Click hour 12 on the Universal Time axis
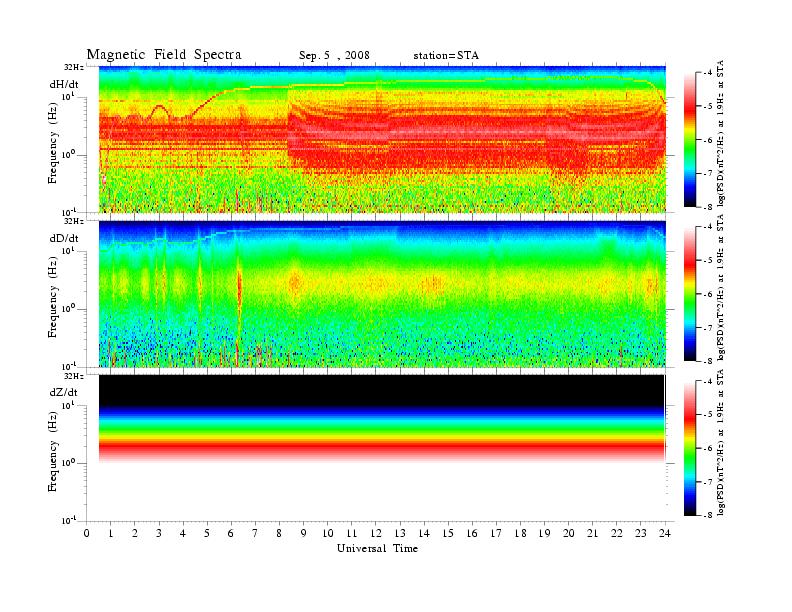The width and height of the screenshot is (792, 612). click(376, 533)
